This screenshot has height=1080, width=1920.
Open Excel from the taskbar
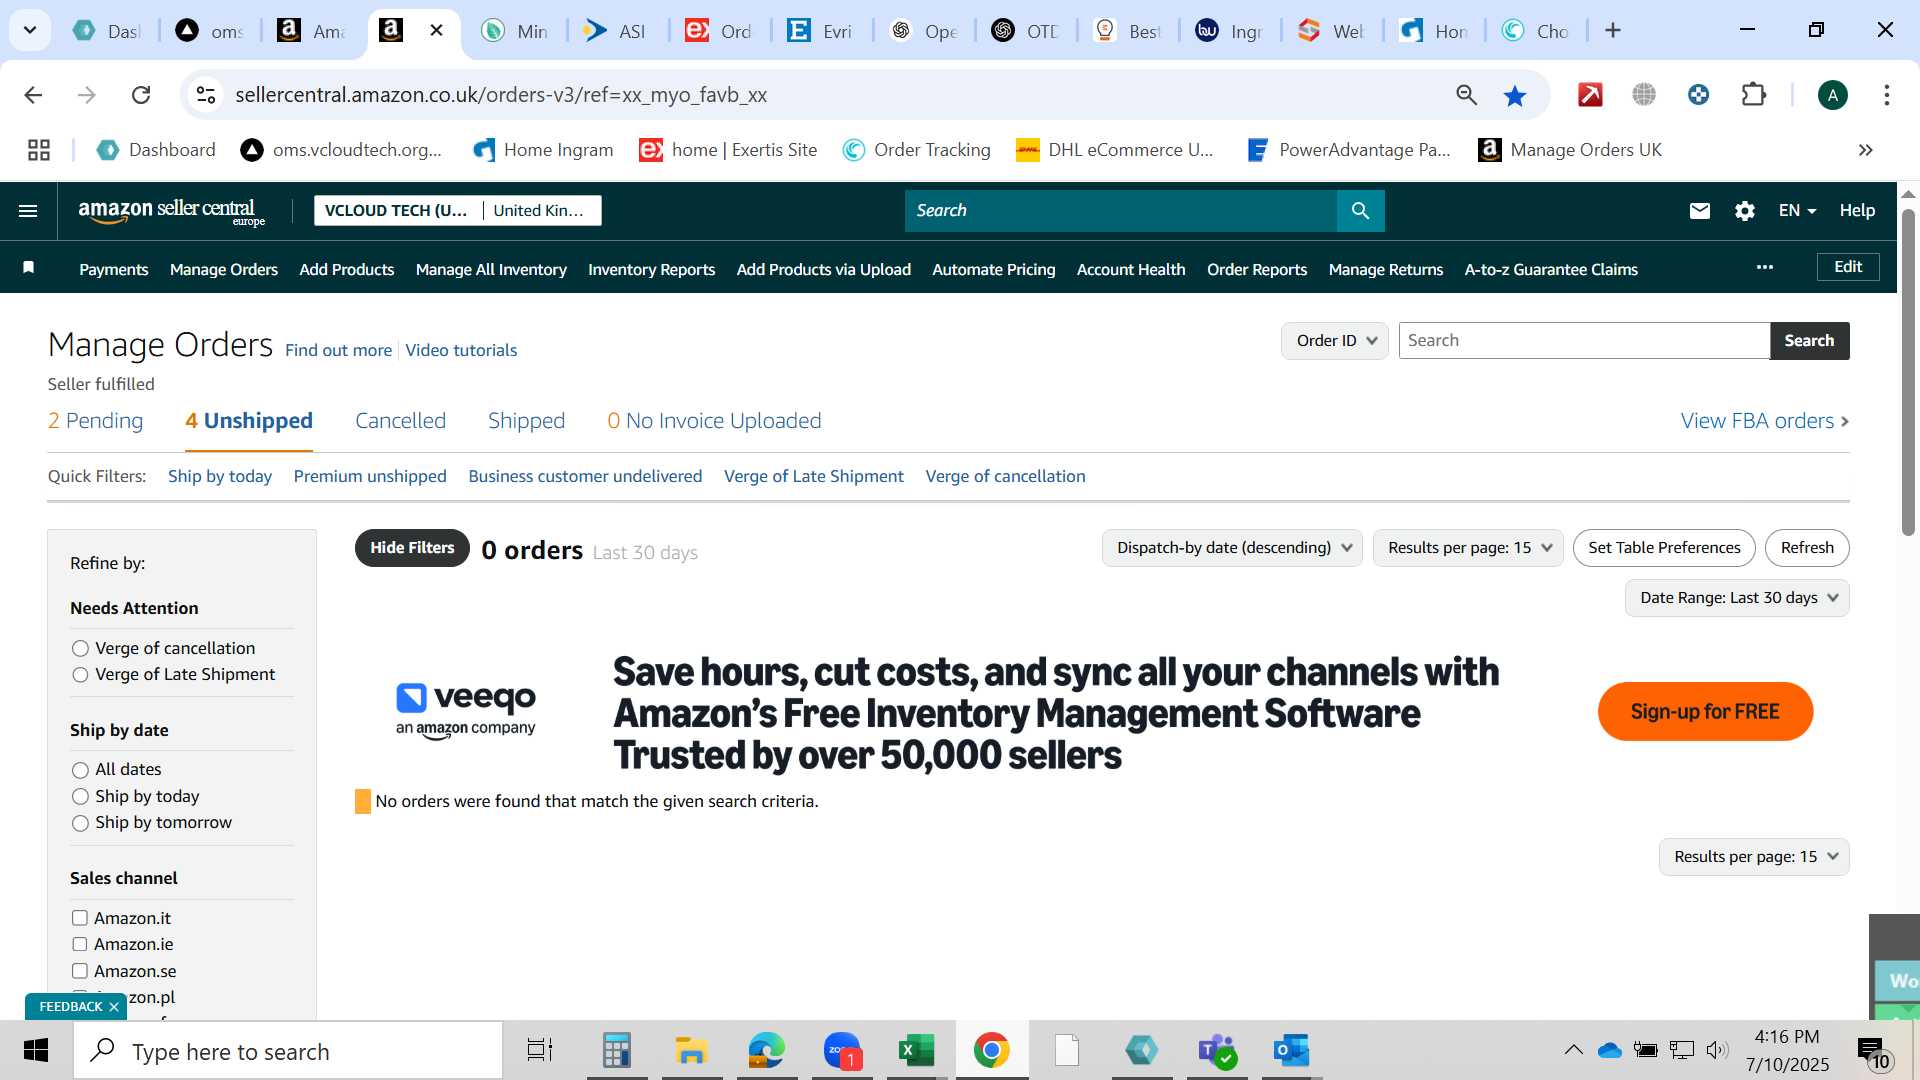(916, 1050)
